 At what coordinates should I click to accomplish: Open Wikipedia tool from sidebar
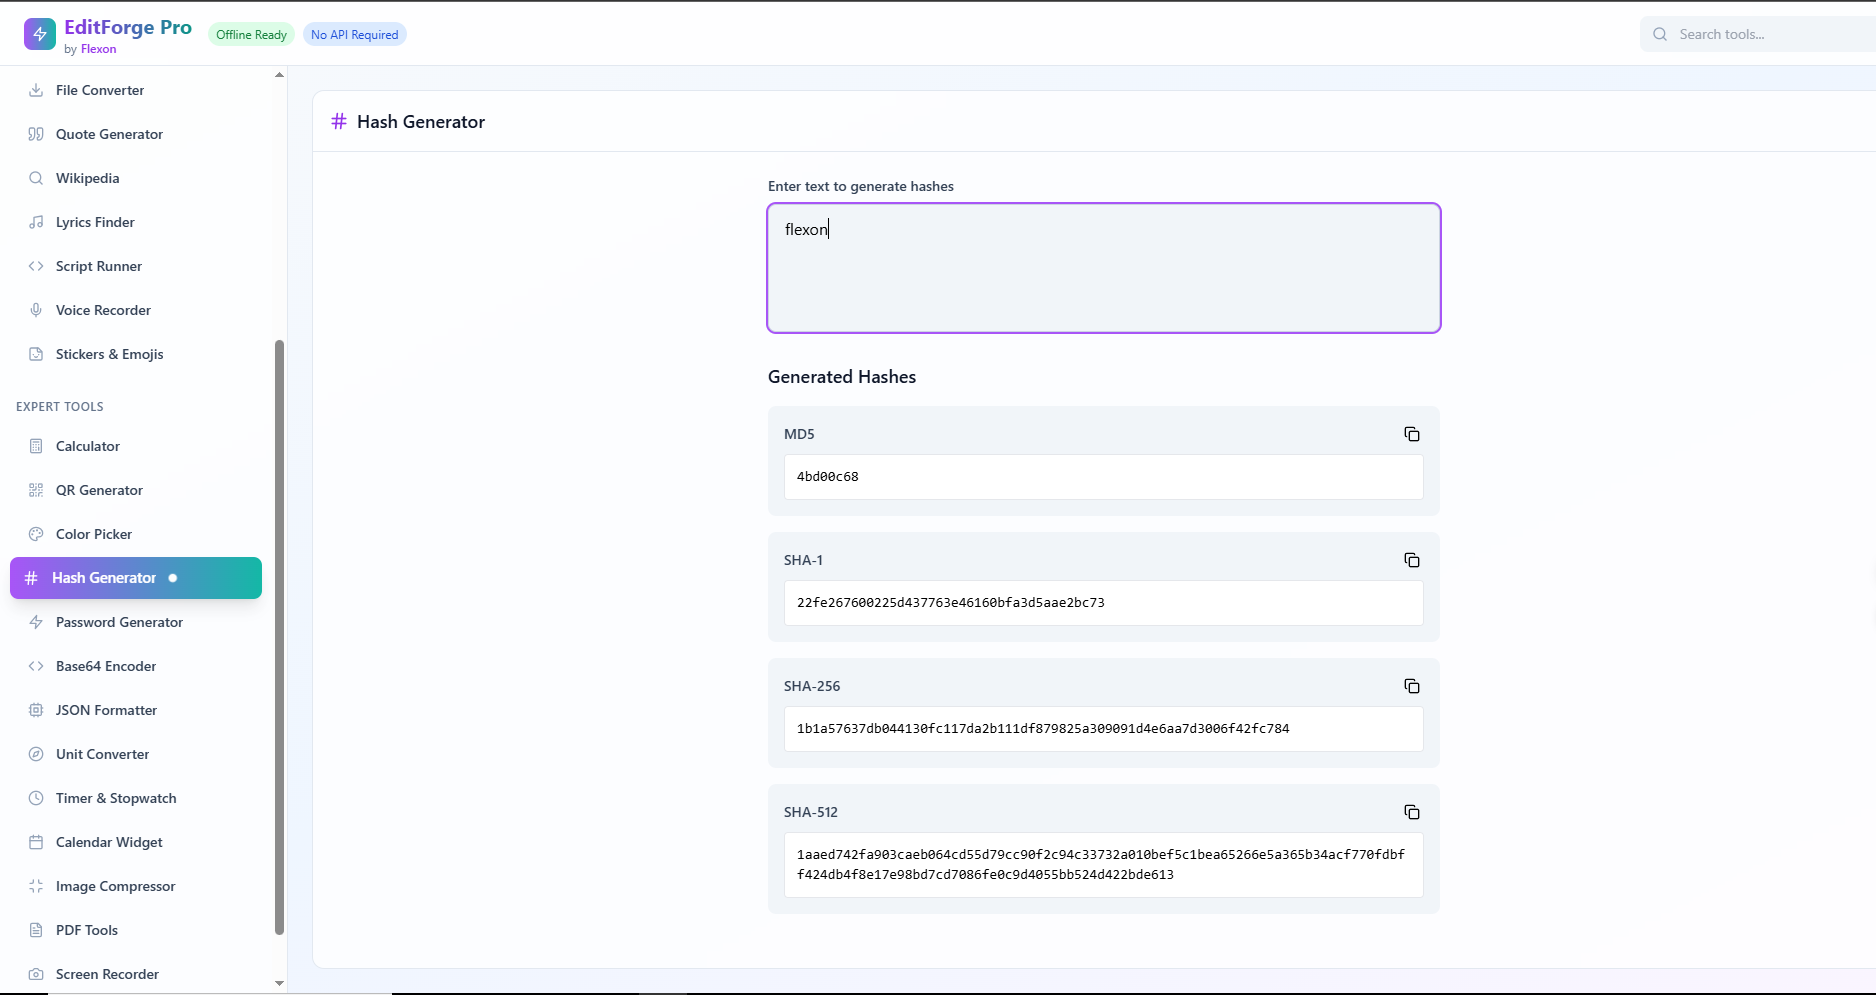[x=136, y=178]
